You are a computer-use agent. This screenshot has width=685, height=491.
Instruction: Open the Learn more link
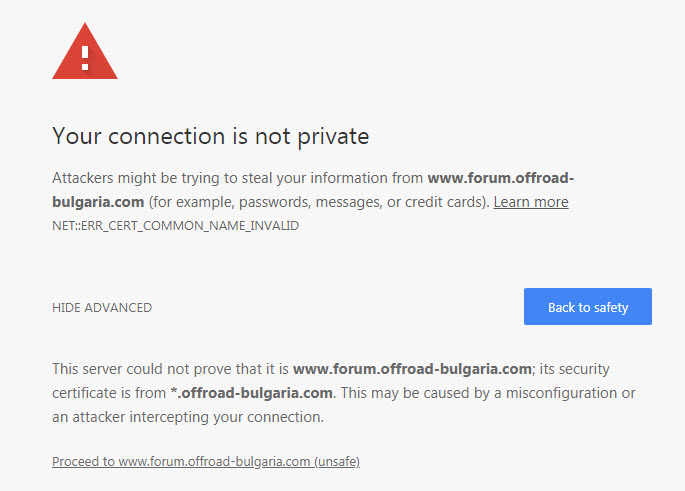pos(530,202)
